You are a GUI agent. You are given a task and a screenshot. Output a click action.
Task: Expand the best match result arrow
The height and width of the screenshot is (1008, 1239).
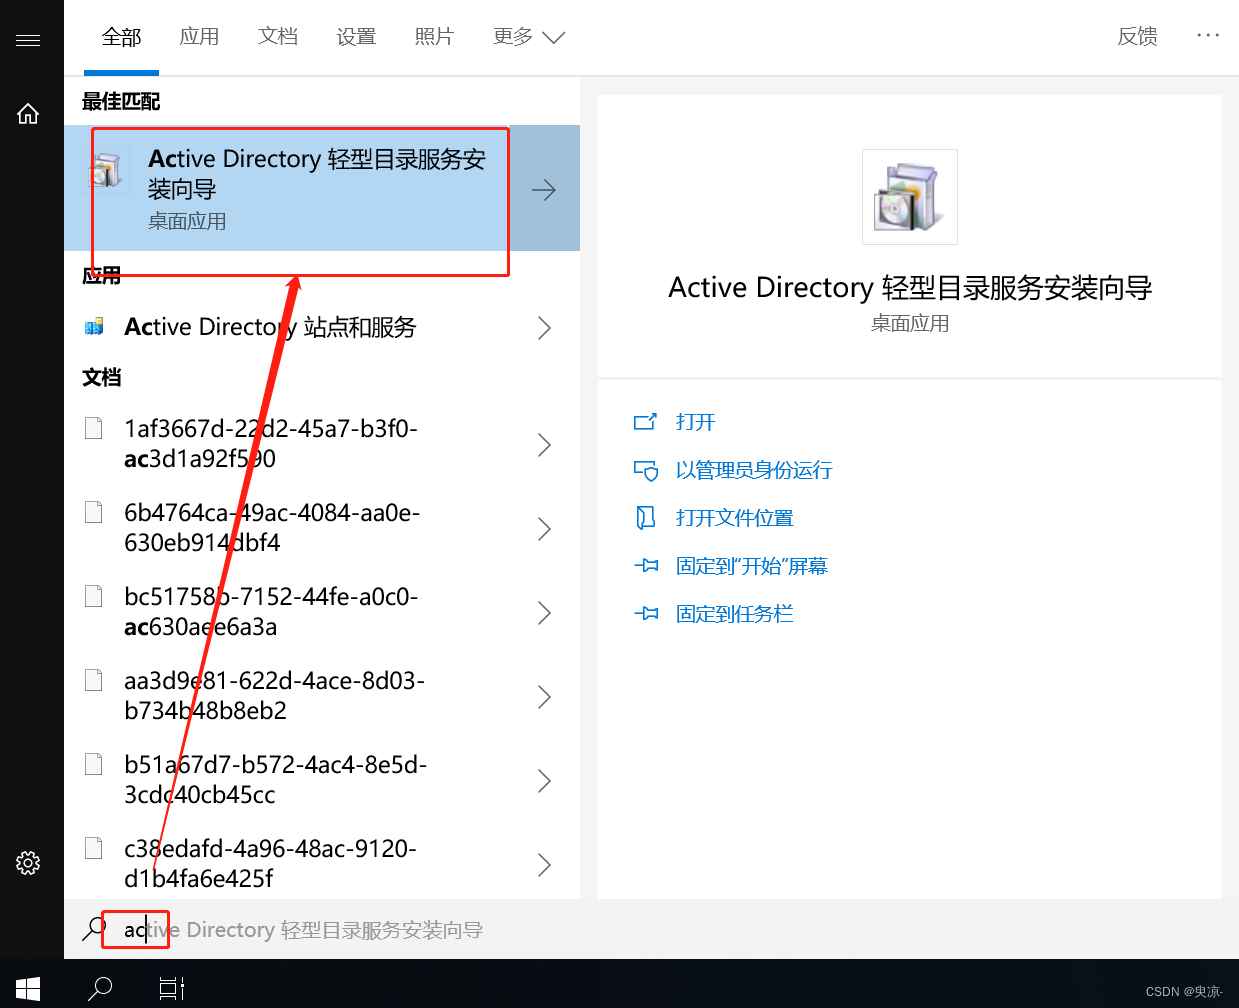coord(544,190)
